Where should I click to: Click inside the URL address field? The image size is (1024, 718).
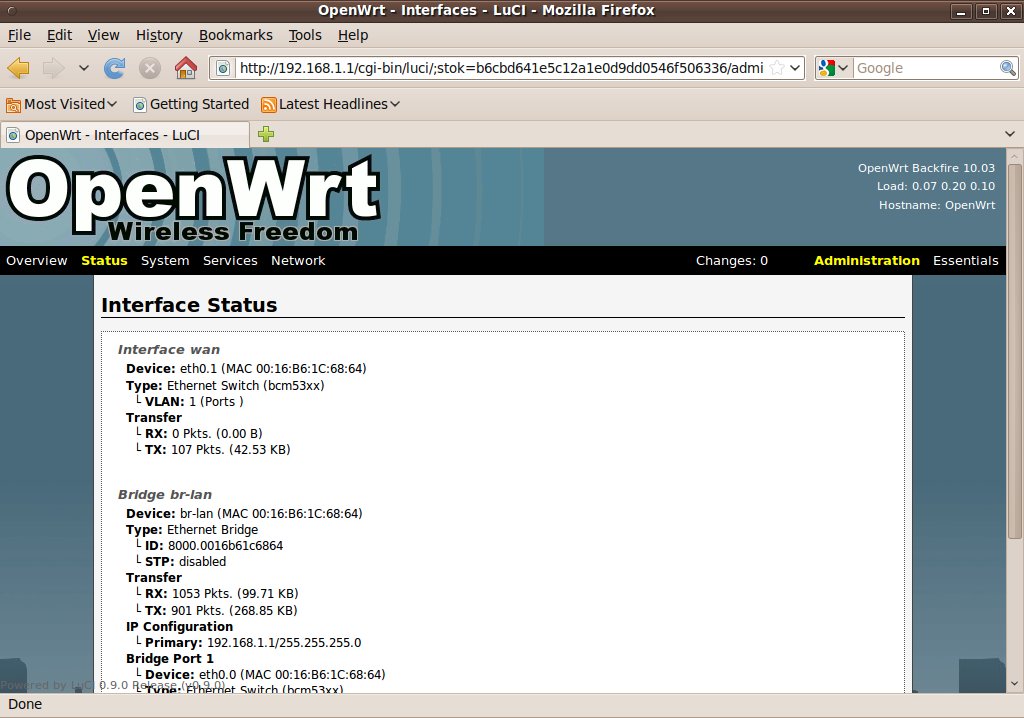(500, 68)
